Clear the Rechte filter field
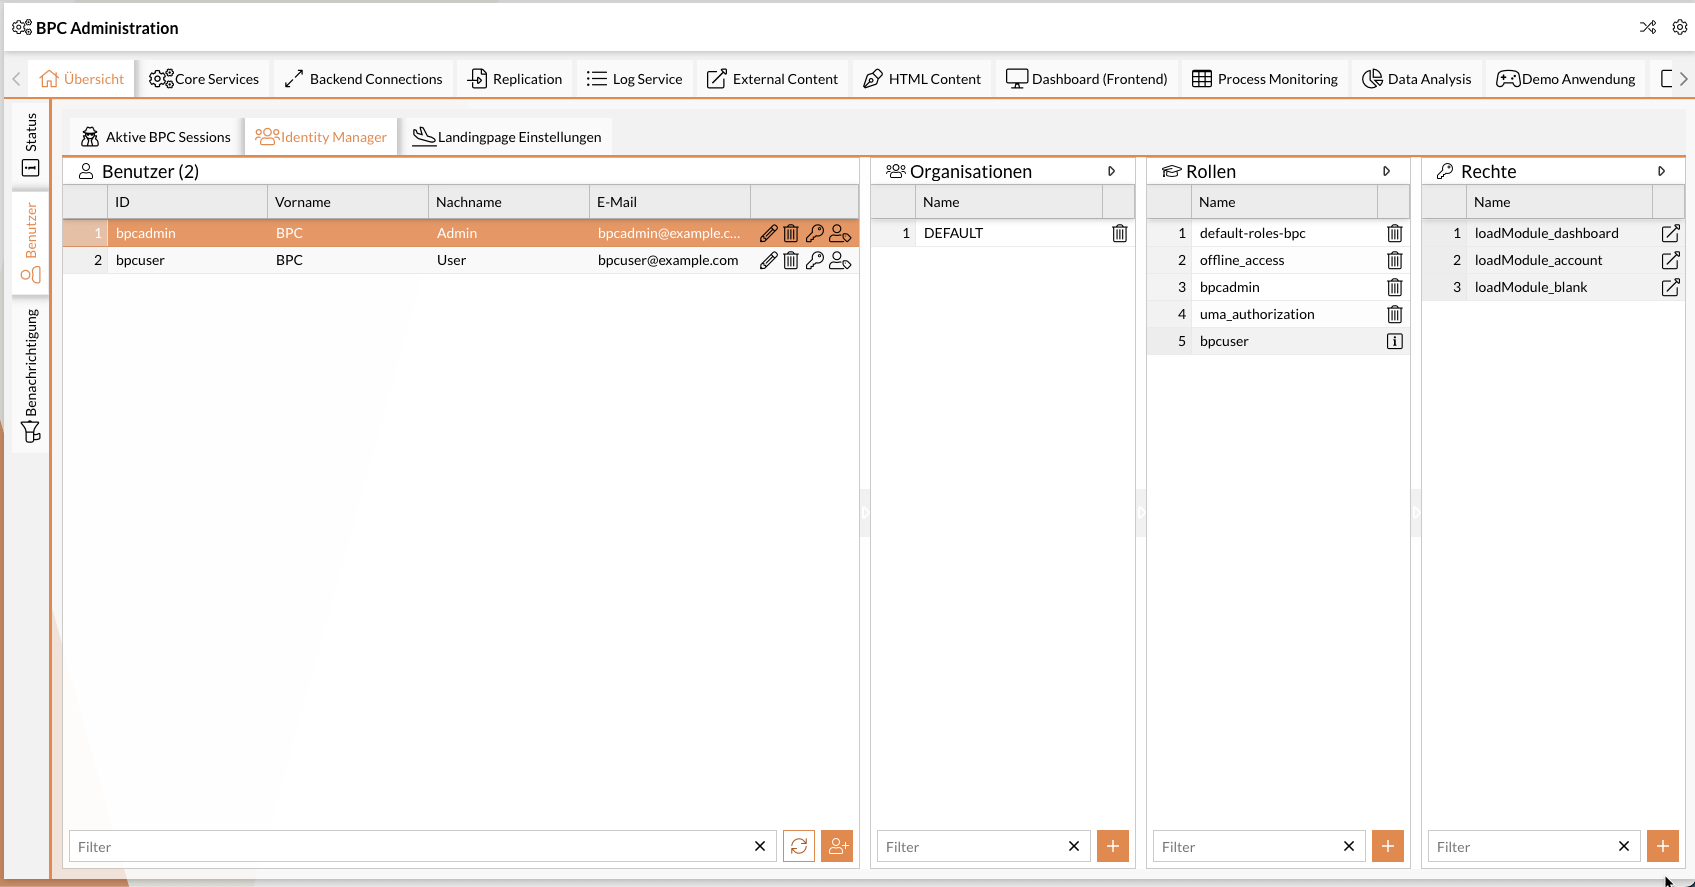The image size is (1695, 887). pyautogui.click(x=1624, y=846)
